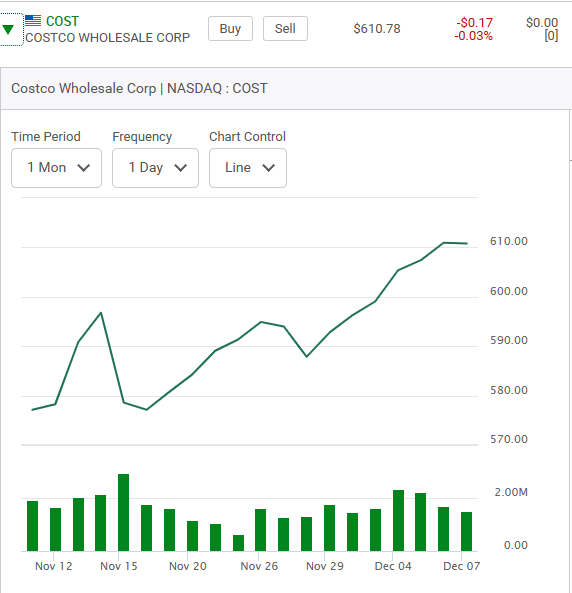Click the Nov 12 date axis label

coord(53,566)
